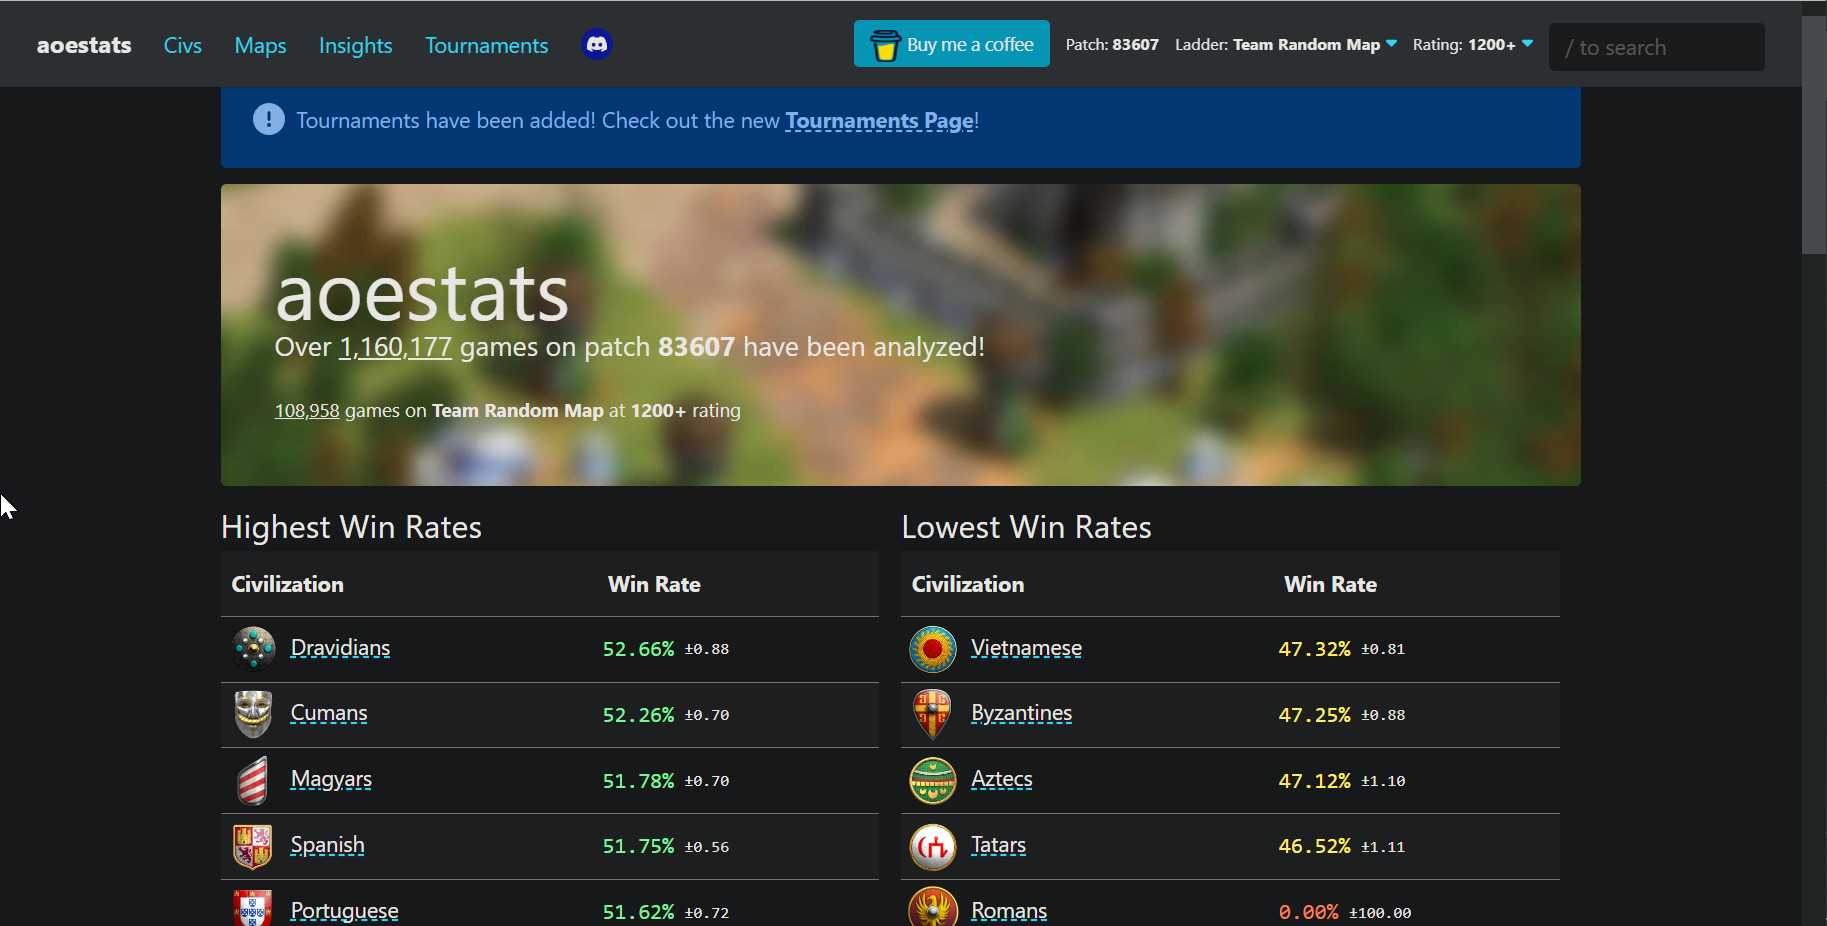Click the 108,958 games count
1827x926 pixels.
tap(307, 411)
